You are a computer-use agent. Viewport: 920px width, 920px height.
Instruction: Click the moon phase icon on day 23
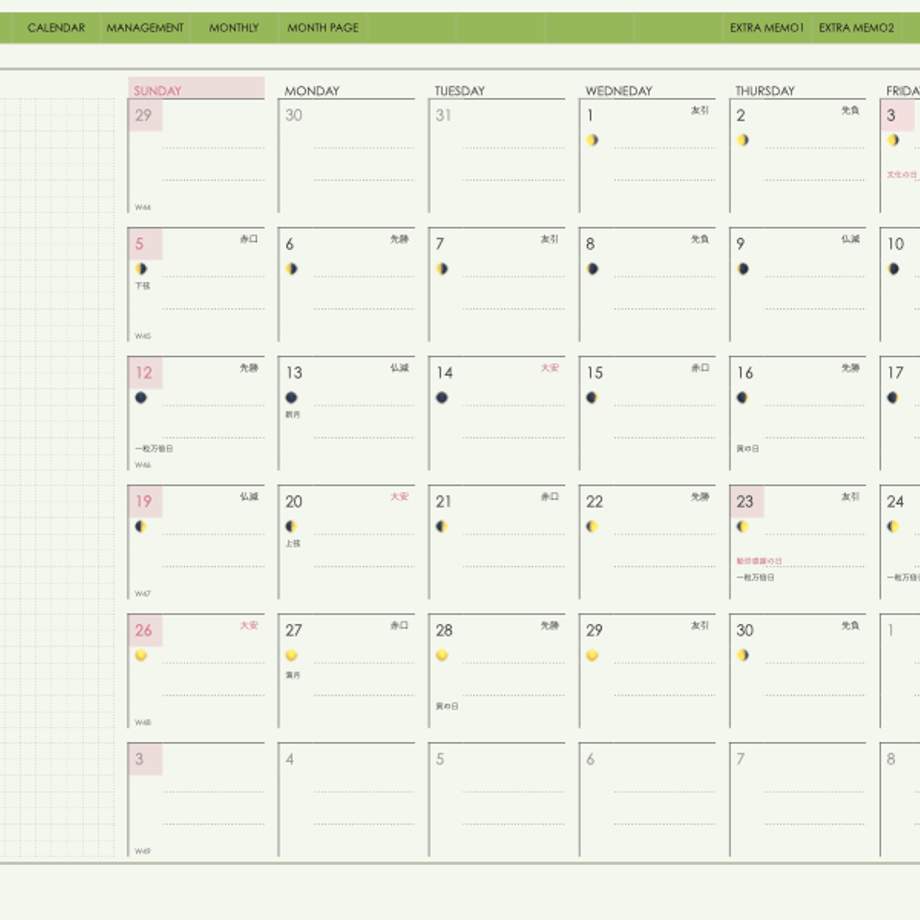743,526
